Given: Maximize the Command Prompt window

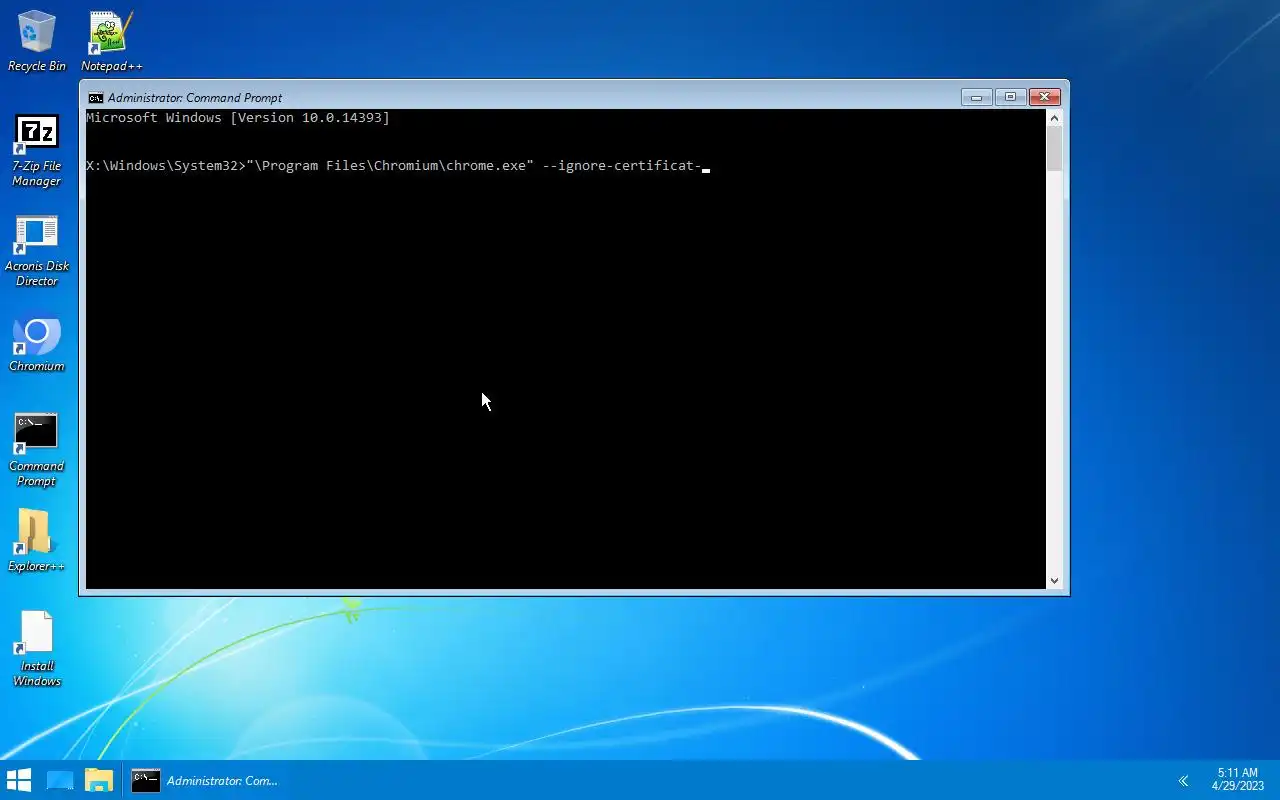Looking at the screenshot, I should (x=1010, y=97).
